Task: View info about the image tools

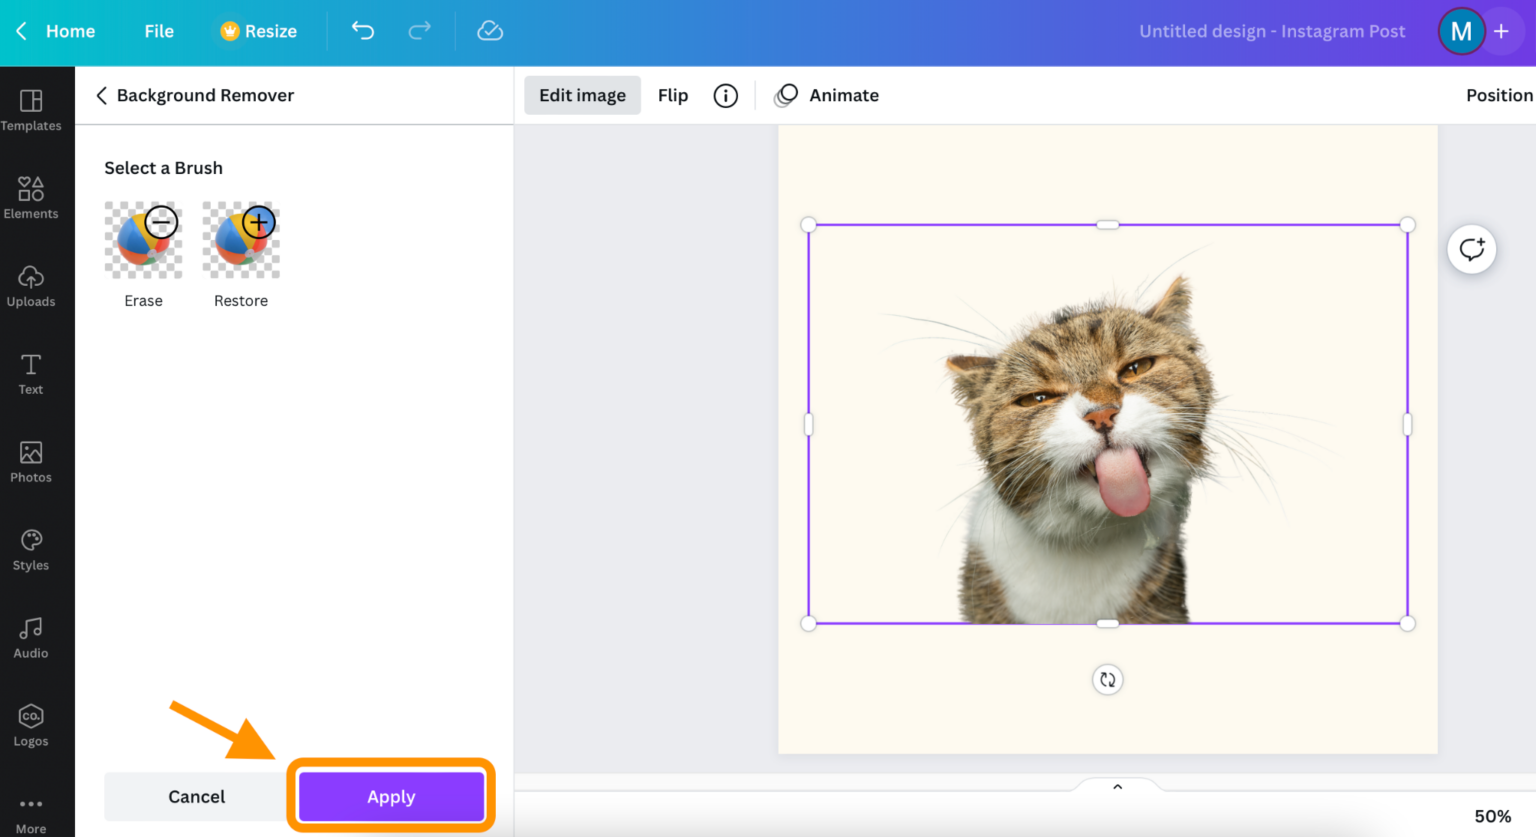Action: [725, 95]
